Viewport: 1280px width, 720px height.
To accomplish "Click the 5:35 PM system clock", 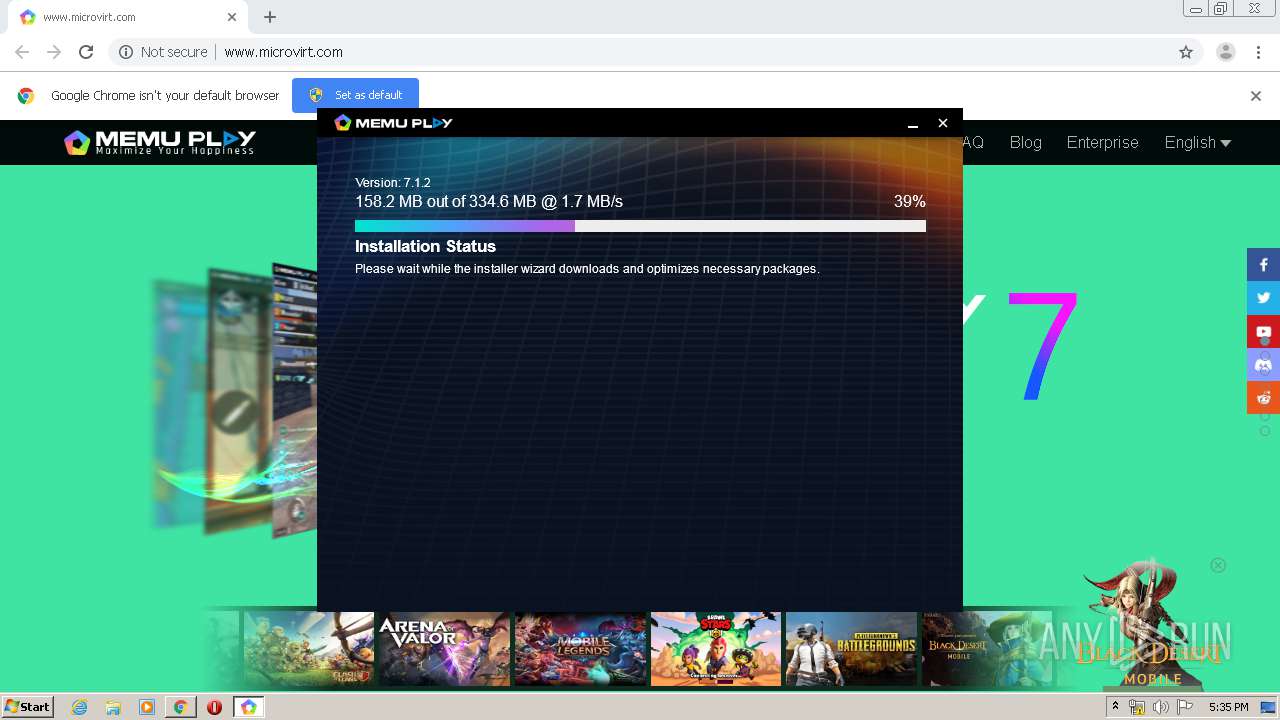I will [1228, 707].
